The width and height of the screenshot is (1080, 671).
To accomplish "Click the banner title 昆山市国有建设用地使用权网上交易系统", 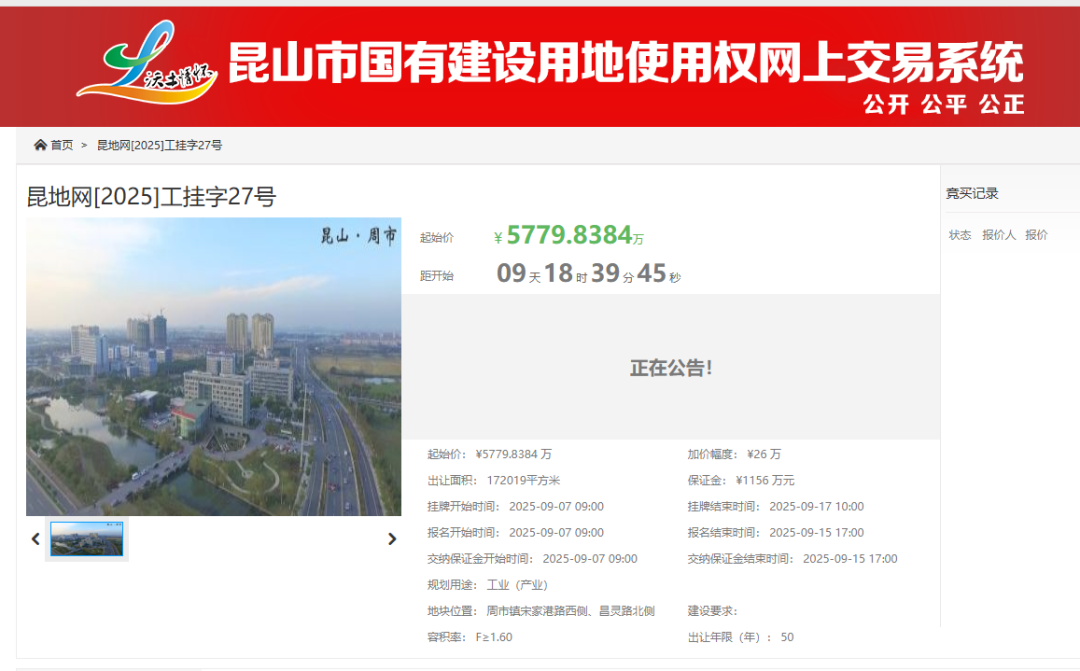I will tap(625, 63).
